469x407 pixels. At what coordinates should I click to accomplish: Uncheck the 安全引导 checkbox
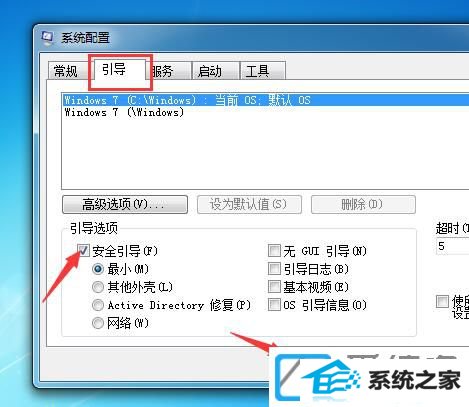83,250
